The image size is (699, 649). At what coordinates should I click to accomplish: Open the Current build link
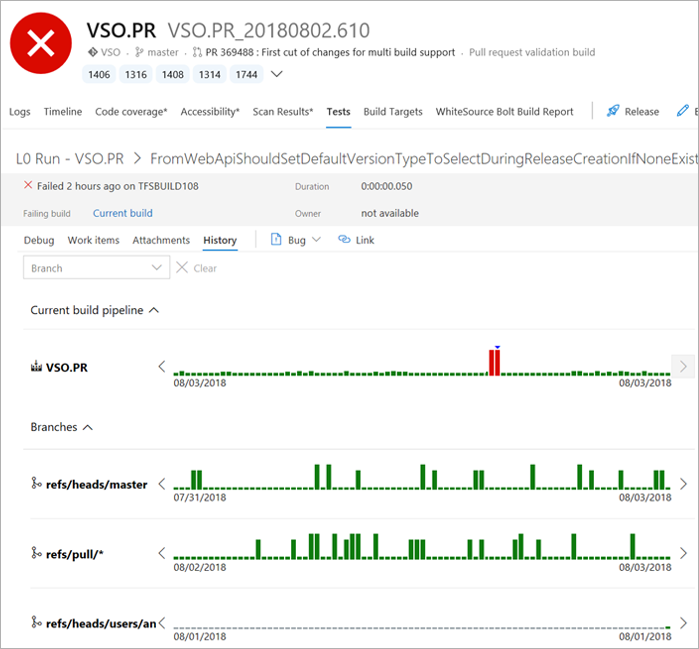pos(122,213)
